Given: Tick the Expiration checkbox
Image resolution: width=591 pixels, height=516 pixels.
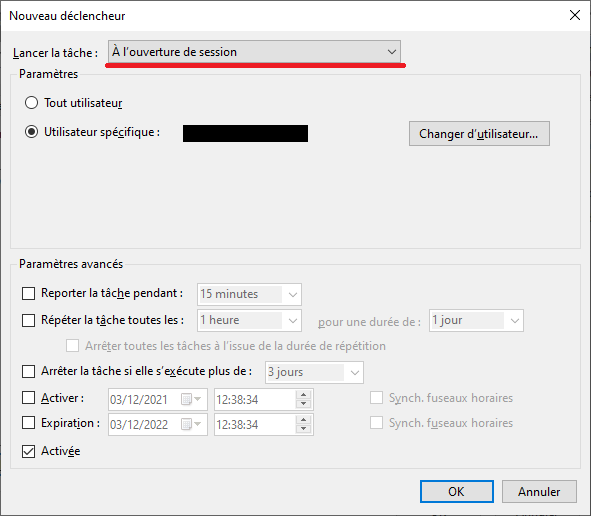Looking at the screenshot, I should pos(29,423).
